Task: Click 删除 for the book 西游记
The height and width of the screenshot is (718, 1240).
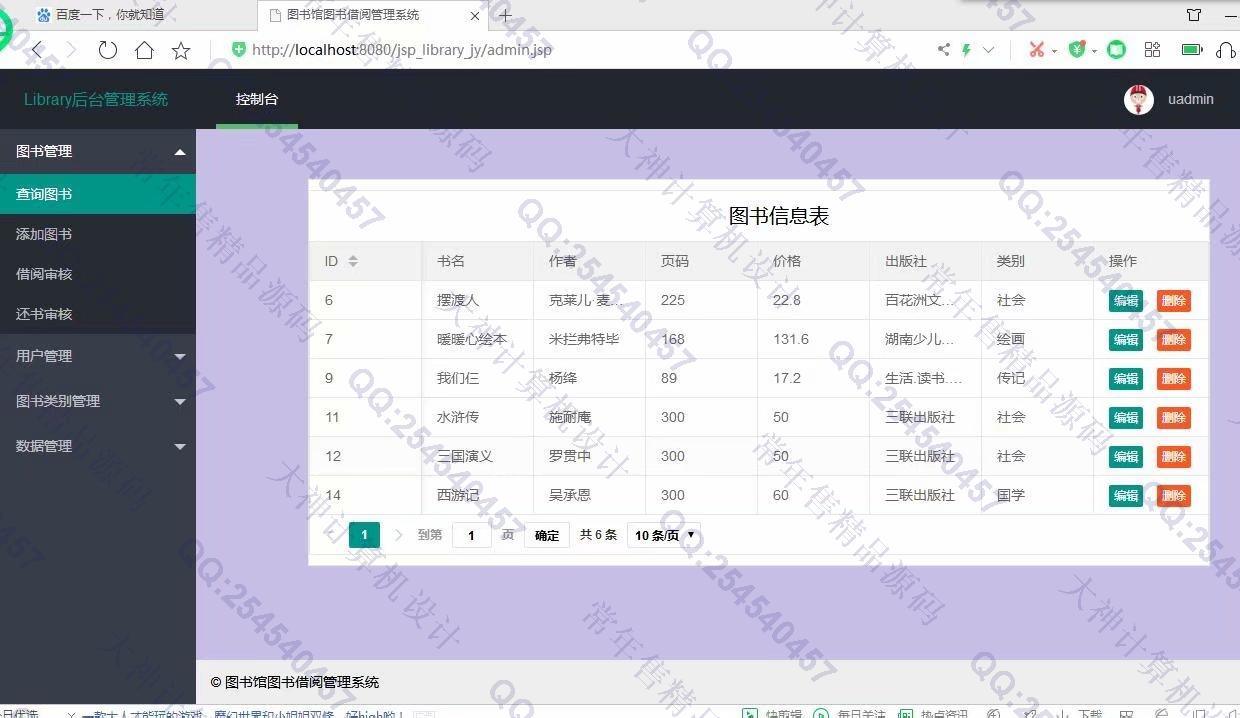Action: [1174, 496]
